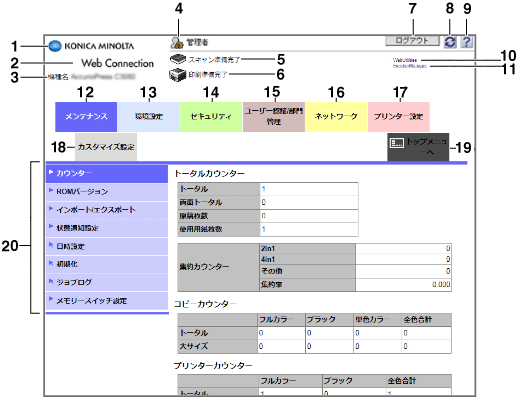
Task: Open インポート/エクスポート menu item
Action: coord(107,210)
